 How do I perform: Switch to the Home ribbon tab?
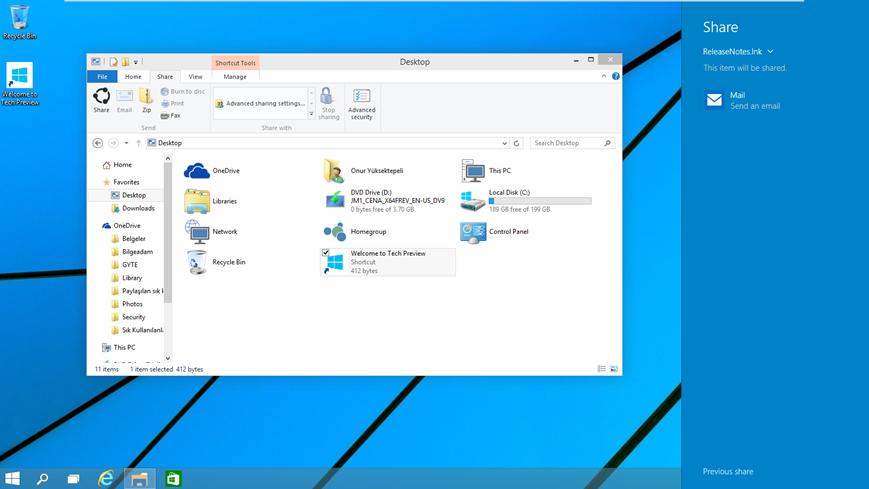click(x=133, y=77)
